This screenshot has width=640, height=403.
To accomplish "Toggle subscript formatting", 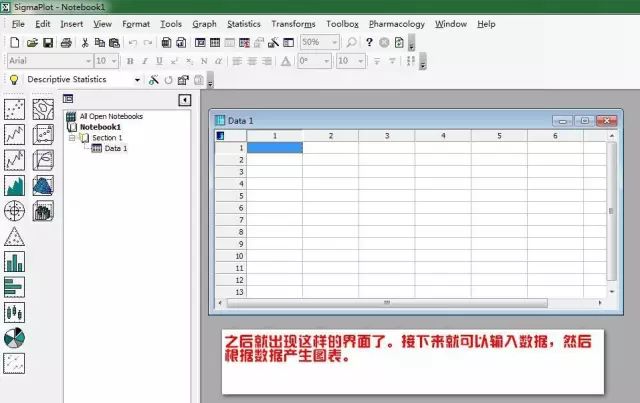I will [x=189, y=61].
